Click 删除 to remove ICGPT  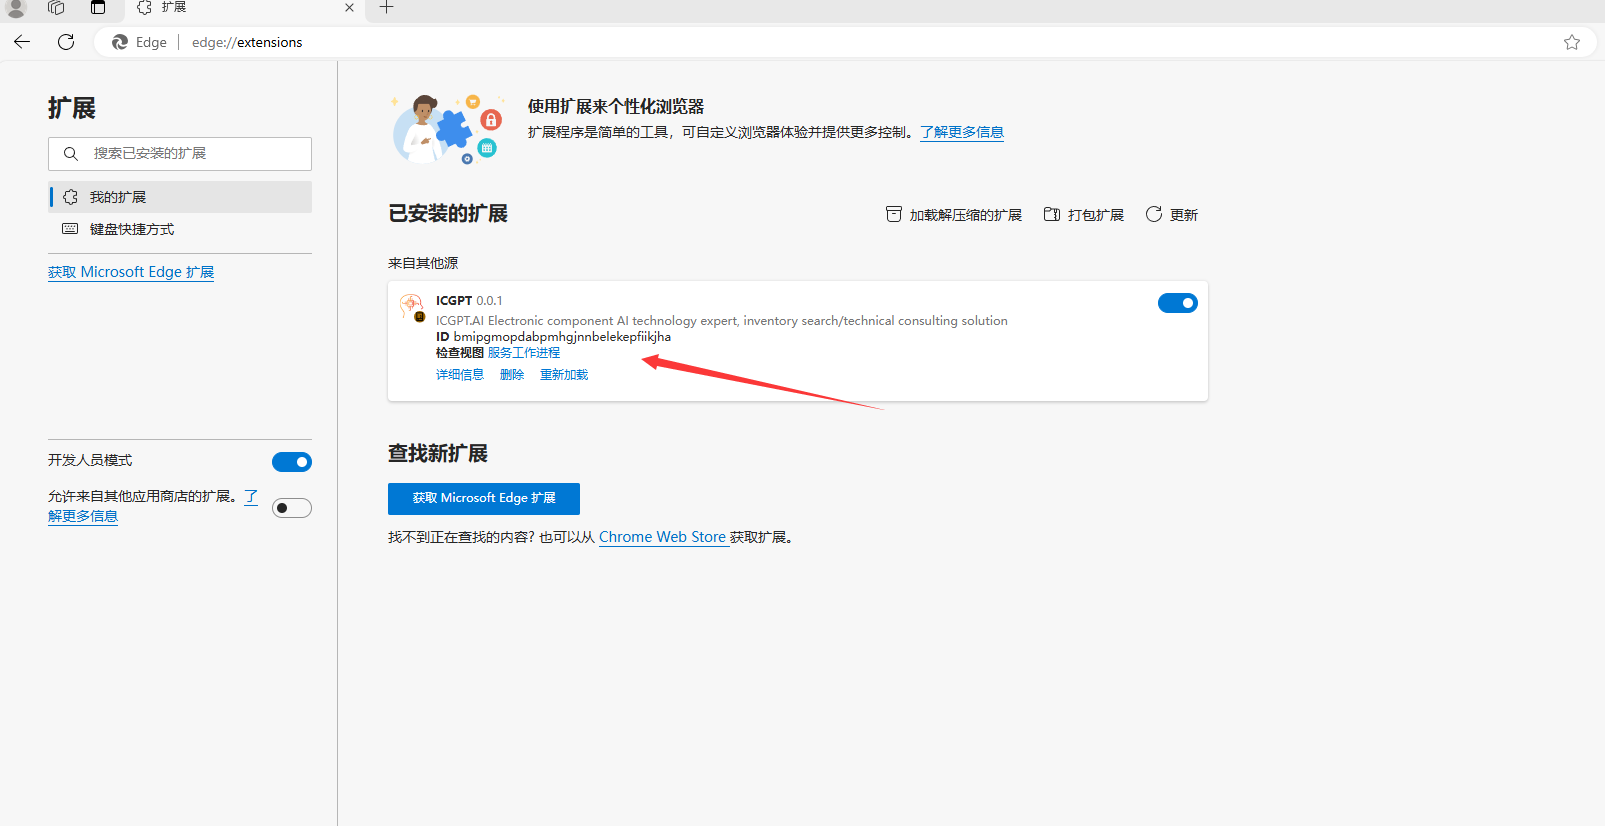click(x=512, y=375)
